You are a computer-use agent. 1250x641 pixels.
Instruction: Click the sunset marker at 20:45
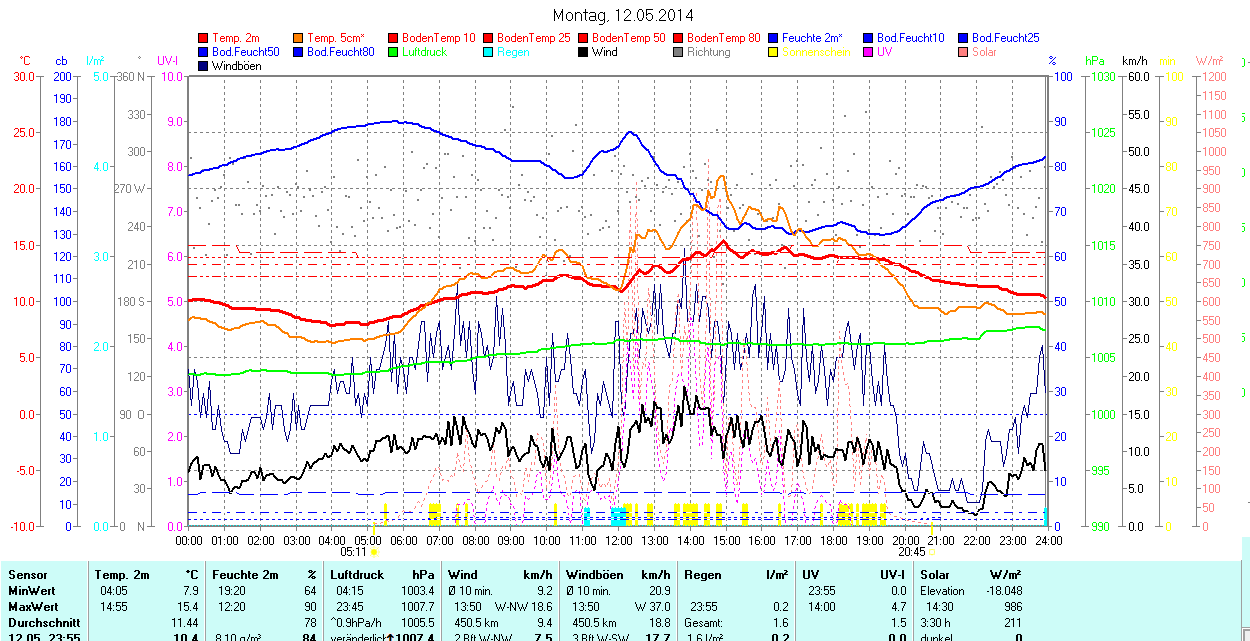click(932, 551)
